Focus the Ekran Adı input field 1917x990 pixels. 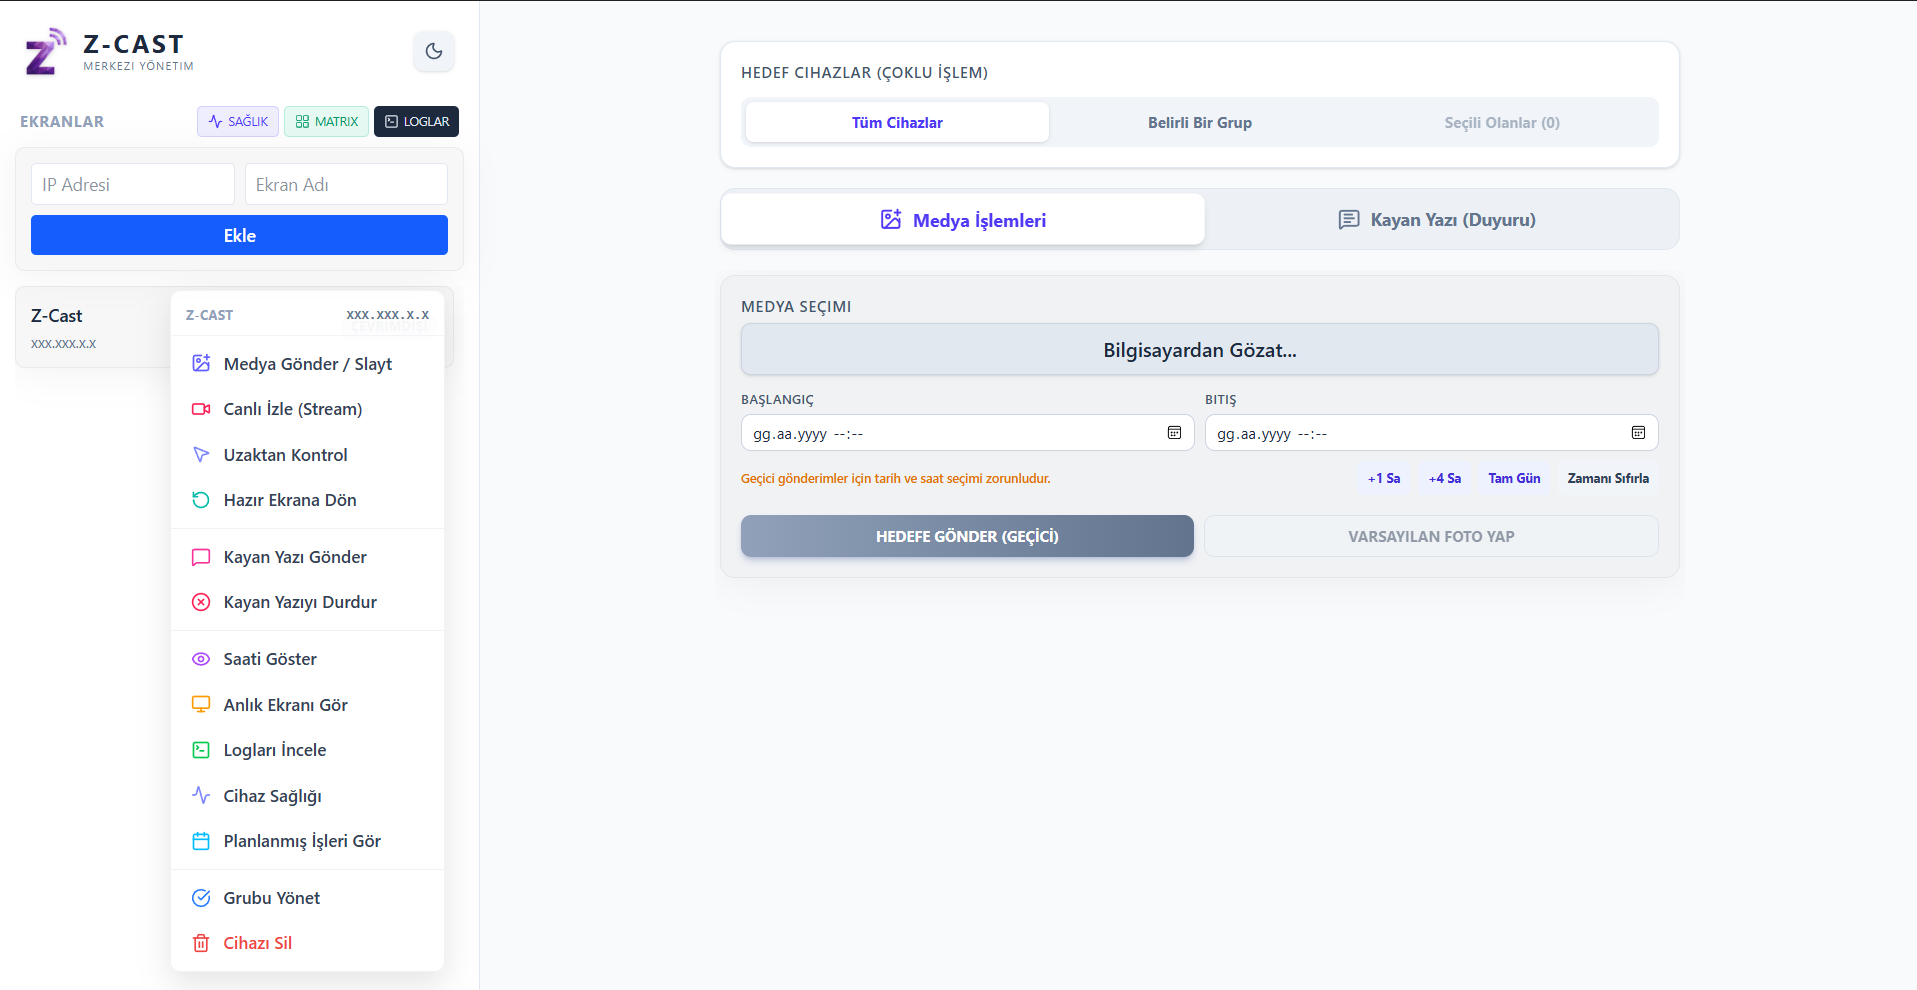(x=346, y=184)
